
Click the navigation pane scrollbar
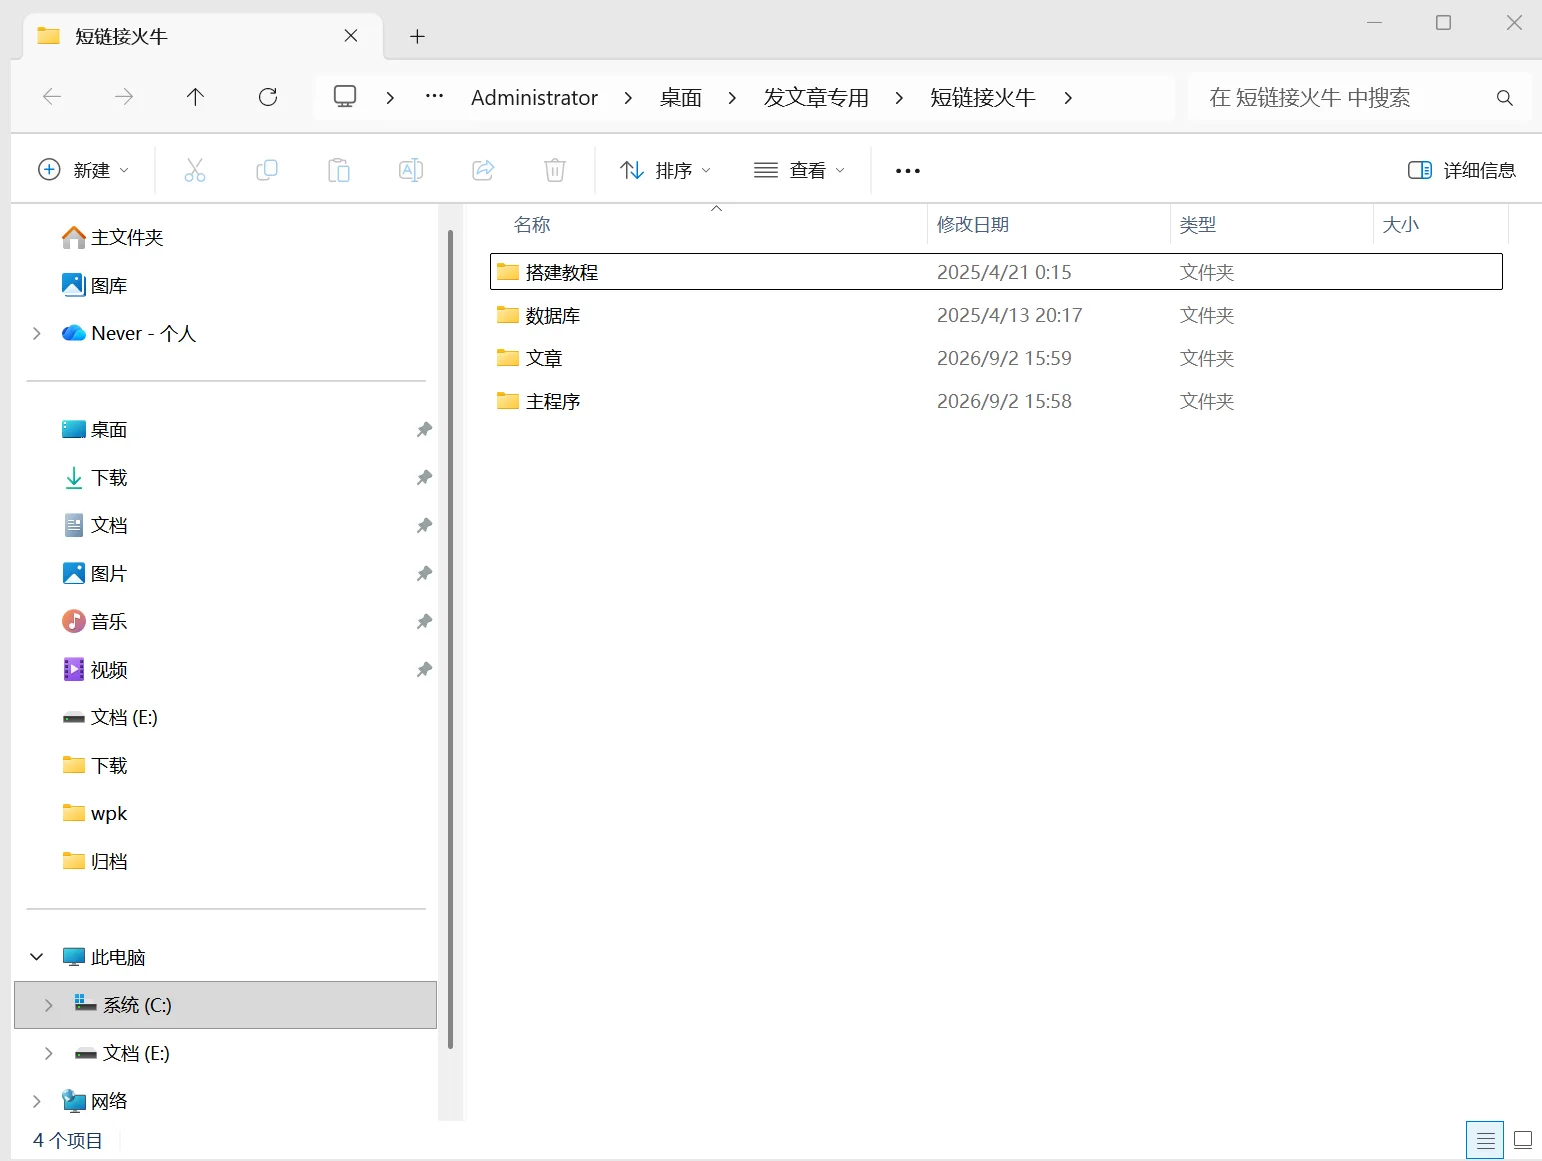(x=451, y=638)
